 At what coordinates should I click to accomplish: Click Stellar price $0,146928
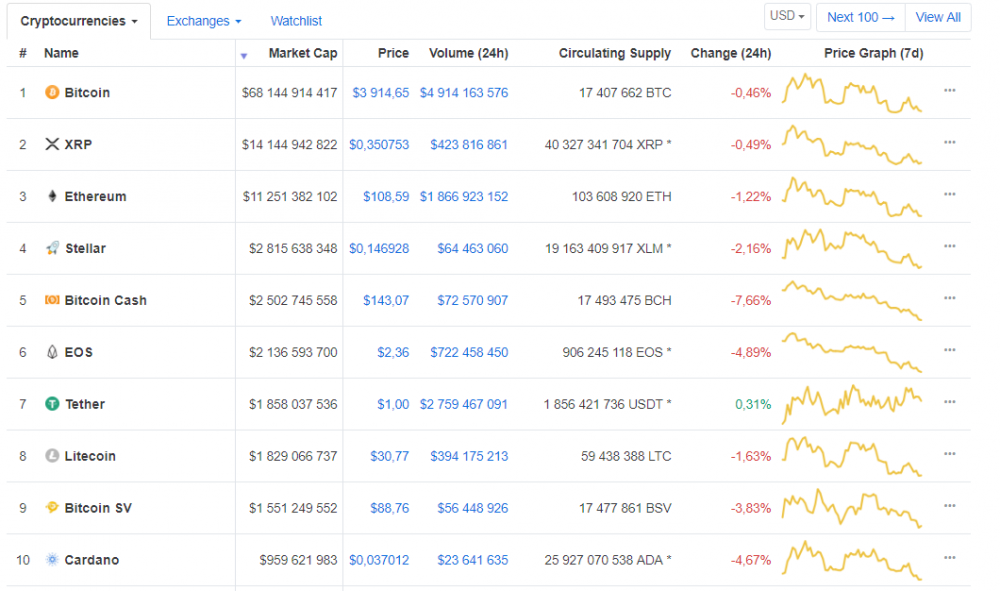tap(379, 249)
